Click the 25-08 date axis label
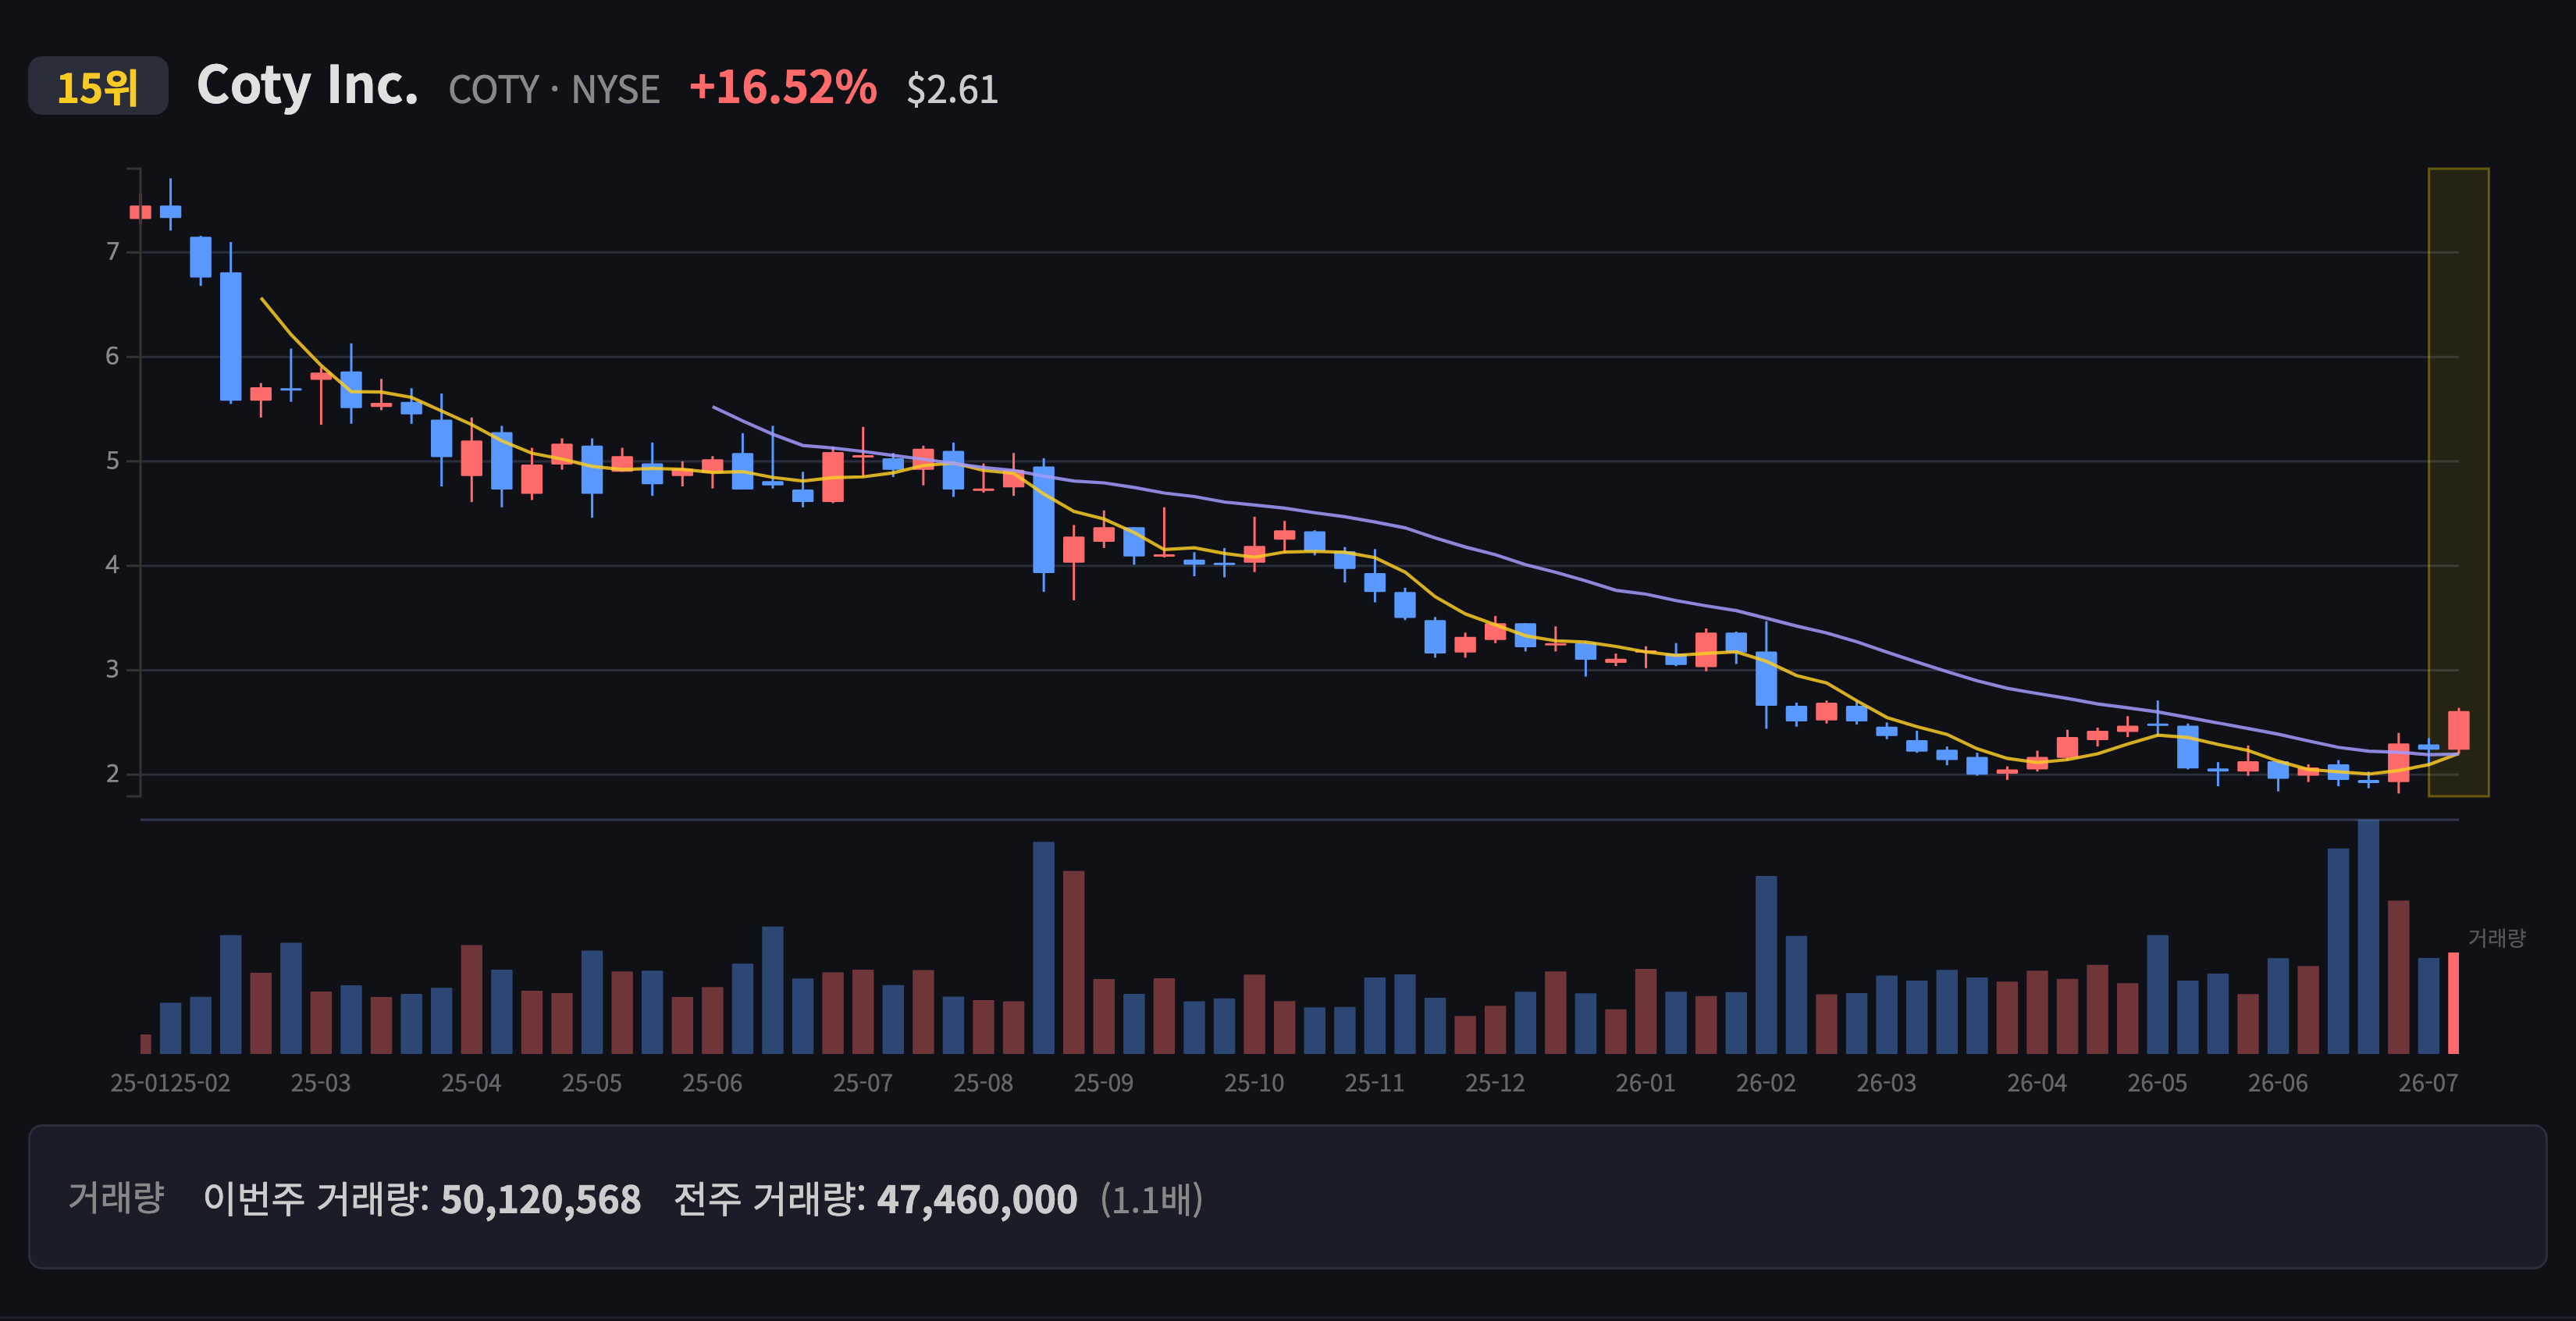This screenshot has height=1321, width=2576. 983,1083
